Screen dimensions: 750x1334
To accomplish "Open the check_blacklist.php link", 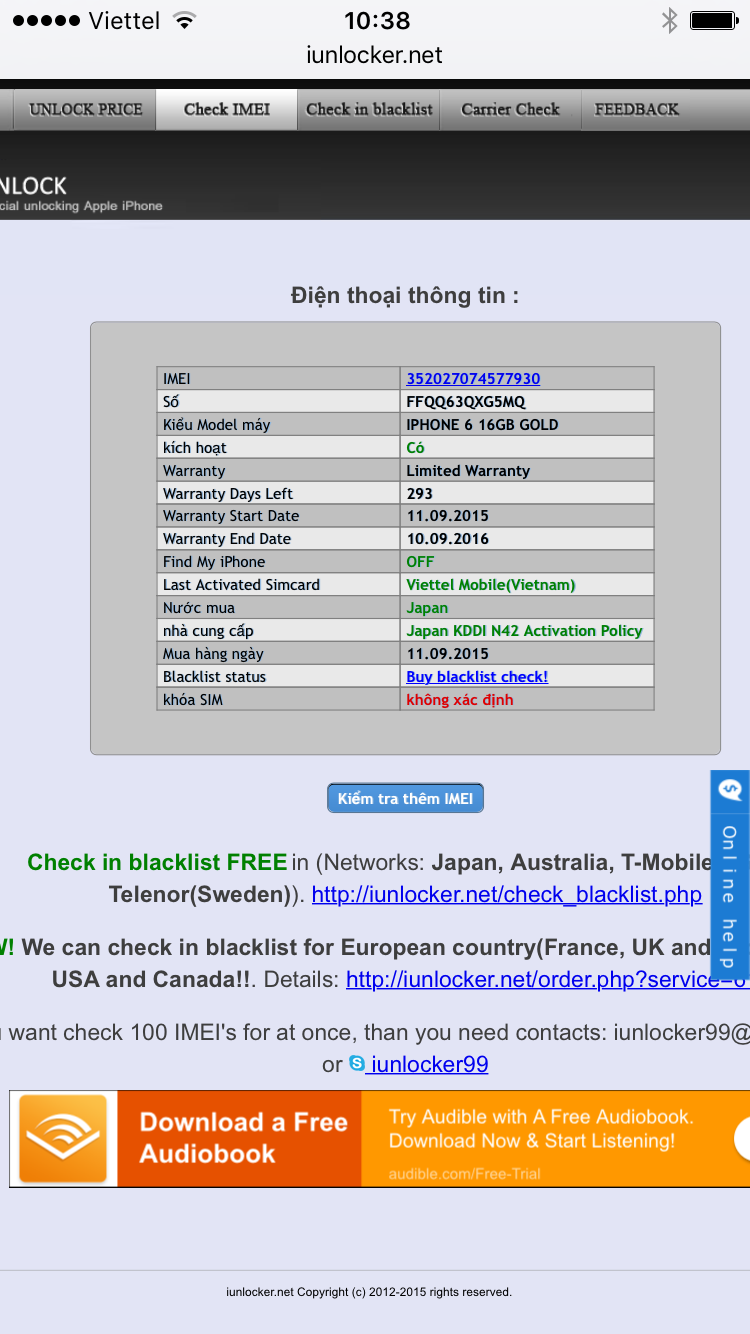I will pyautogui.click(x=506, y=894).
